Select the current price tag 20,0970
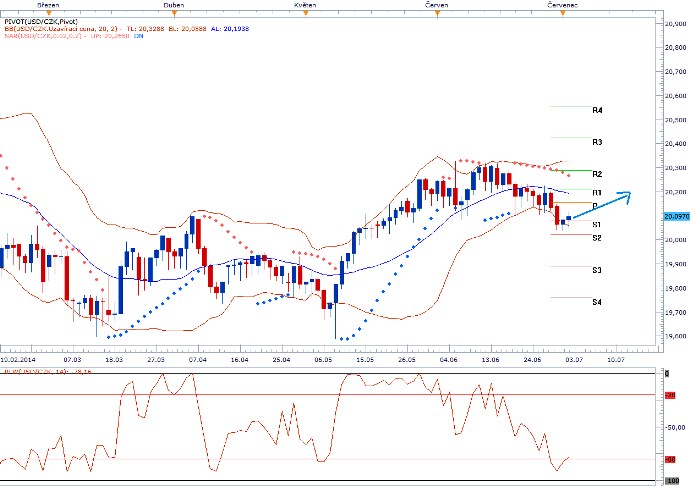Screen dimensions: 695x486 (675, 216)
